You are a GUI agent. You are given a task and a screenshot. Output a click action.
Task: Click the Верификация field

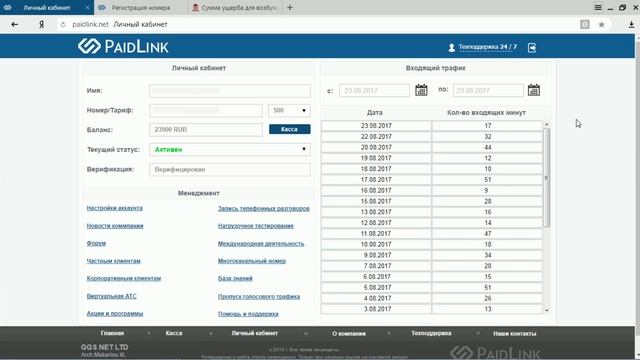click(230, 169)
